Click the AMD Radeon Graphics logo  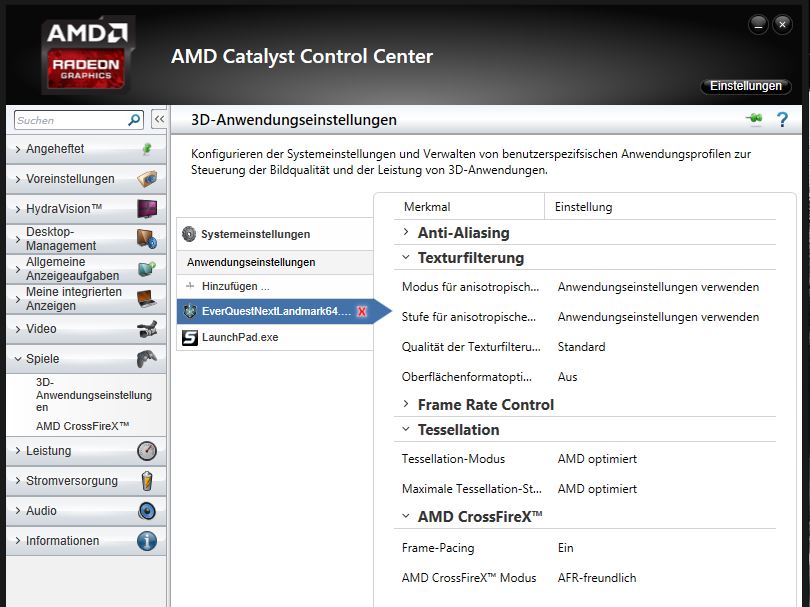(86, 54)
